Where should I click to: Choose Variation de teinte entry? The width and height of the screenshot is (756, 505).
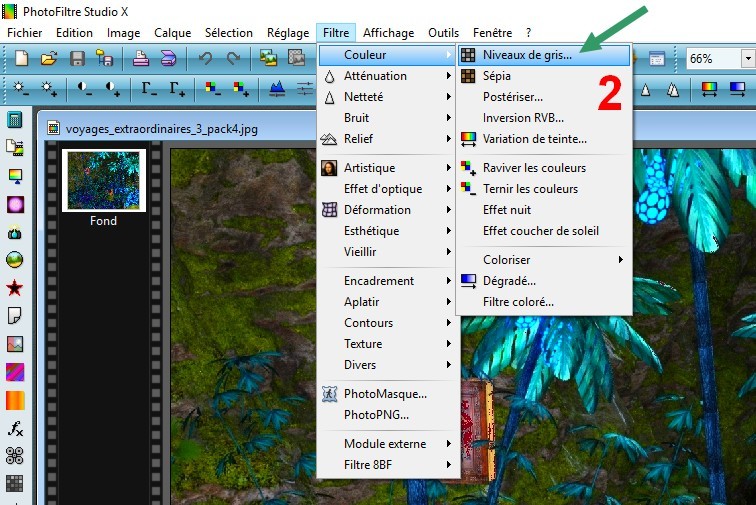(x=544, y=139)
